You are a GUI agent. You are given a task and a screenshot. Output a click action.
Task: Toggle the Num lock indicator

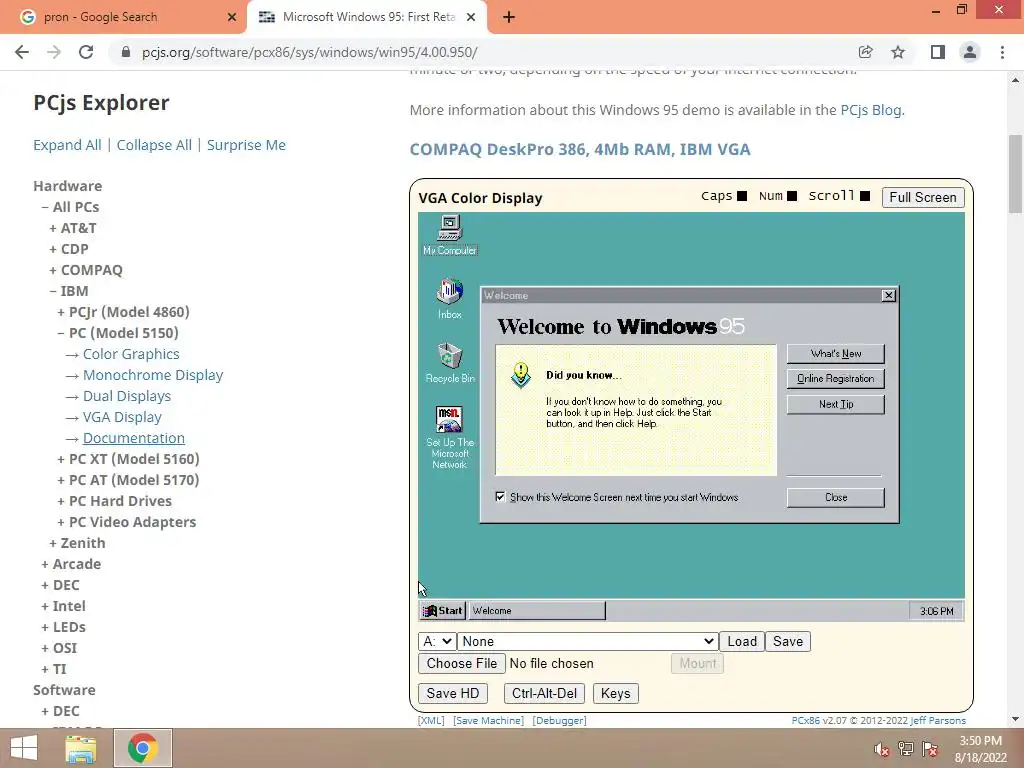point(792,196)
